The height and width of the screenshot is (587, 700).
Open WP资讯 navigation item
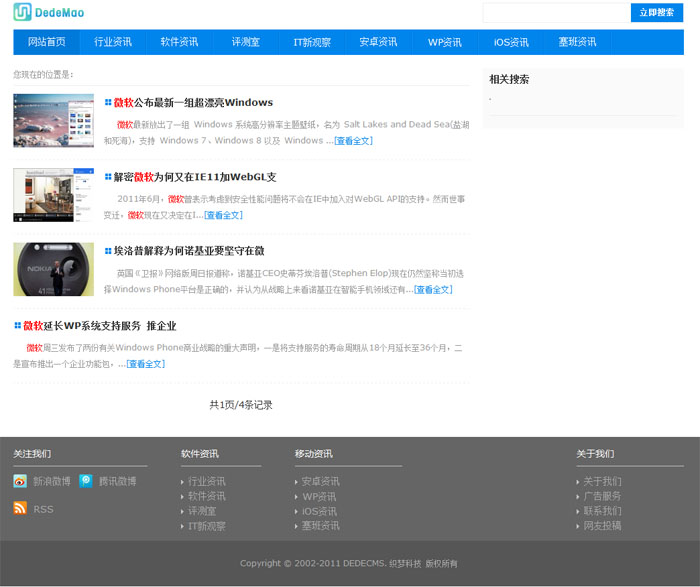[x=445, y=42]
